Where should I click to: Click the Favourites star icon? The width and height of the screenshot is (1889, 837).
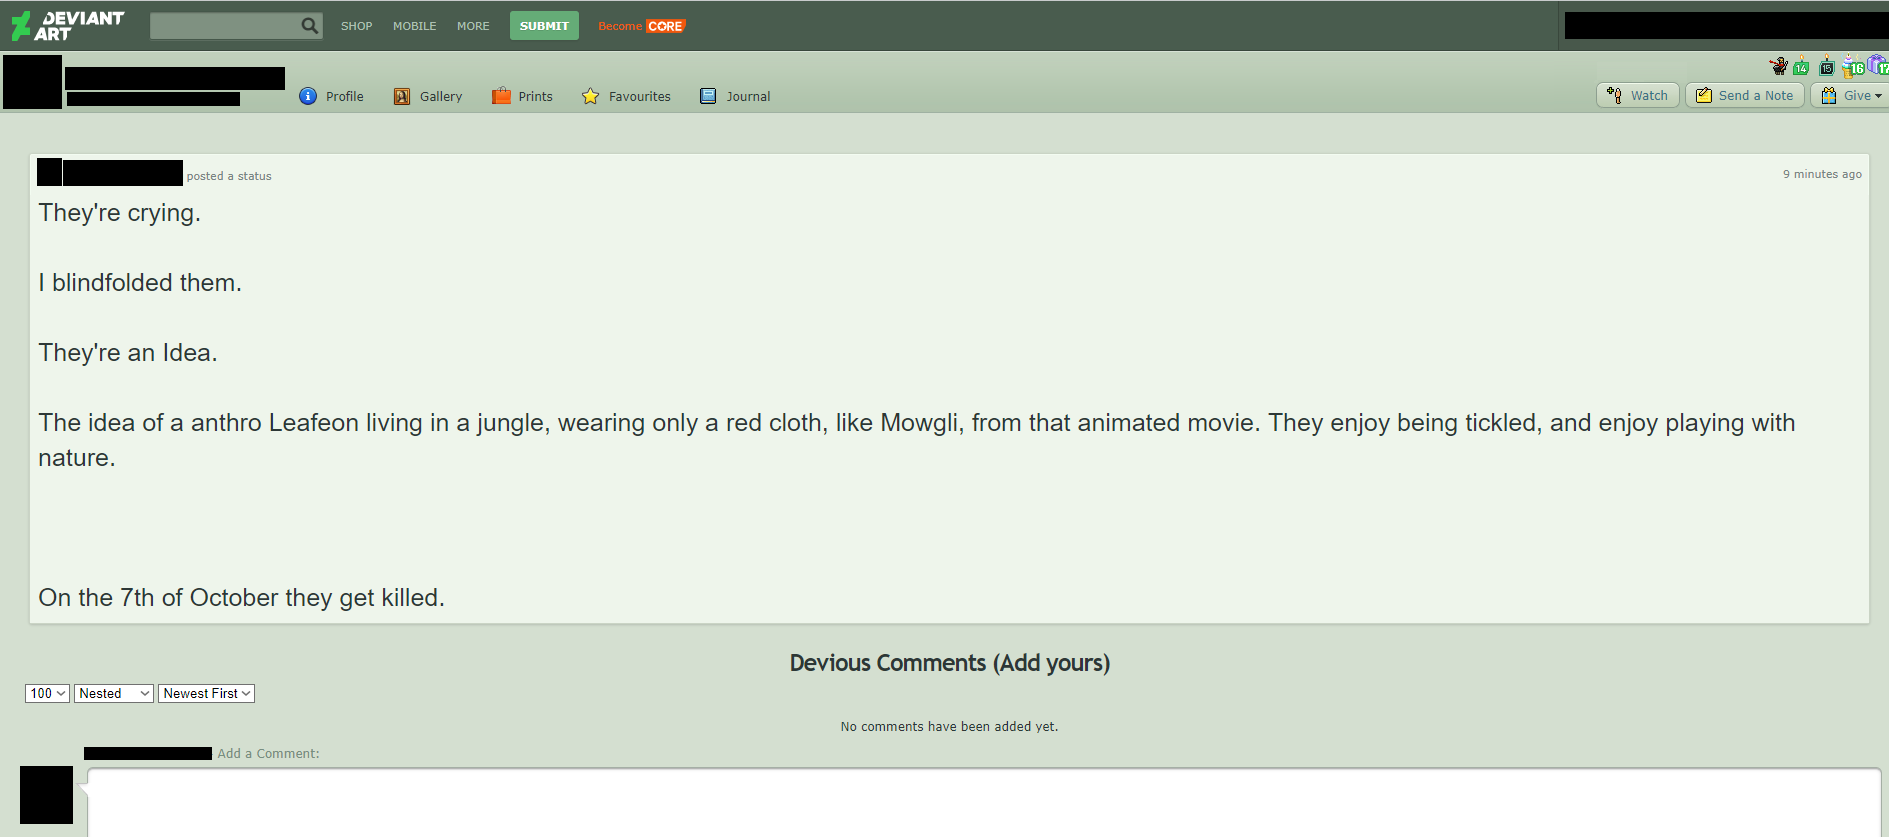point(590,96)
